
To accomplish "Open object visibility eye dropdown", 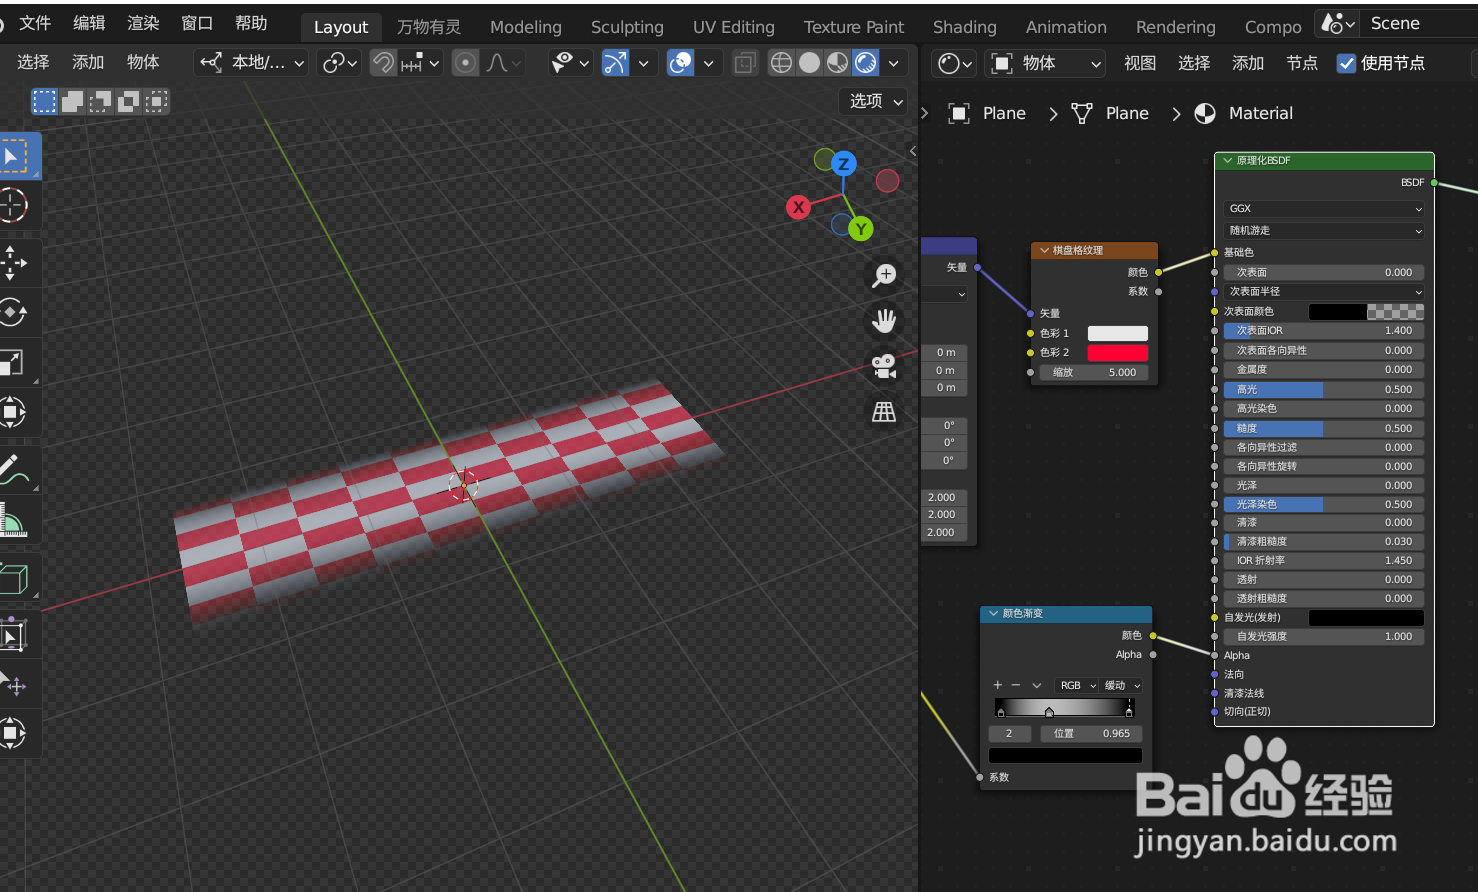I will click(571, 63).
